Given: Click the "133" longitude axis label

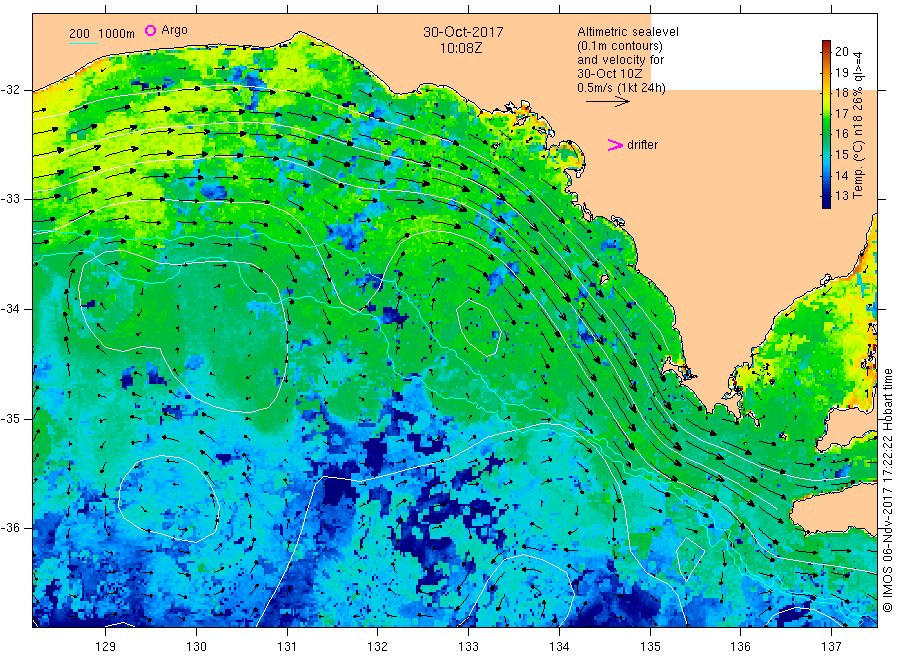Looking at the screenshot, I should pyautogui.click(x=468, y=647).
